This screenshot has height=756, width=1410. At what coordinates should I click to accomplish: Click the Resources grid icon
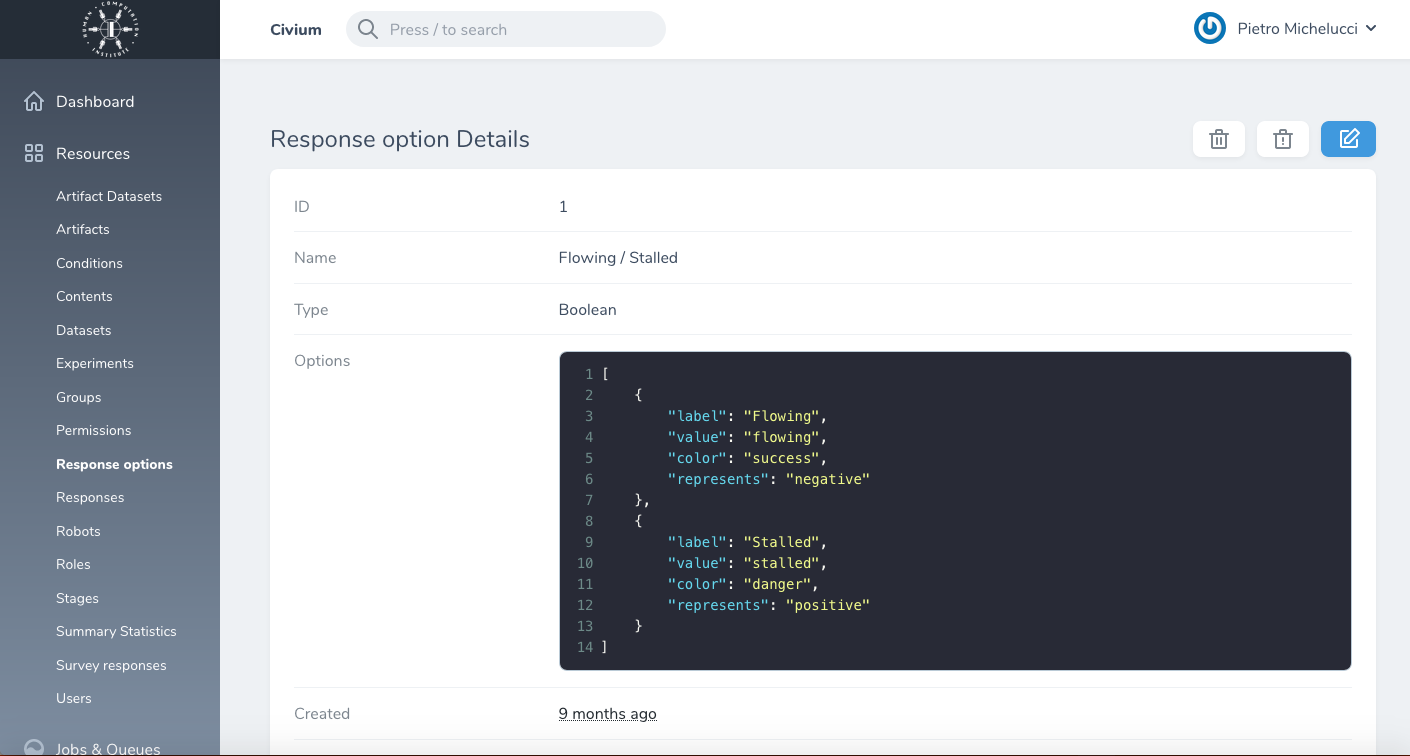(34, 153)
